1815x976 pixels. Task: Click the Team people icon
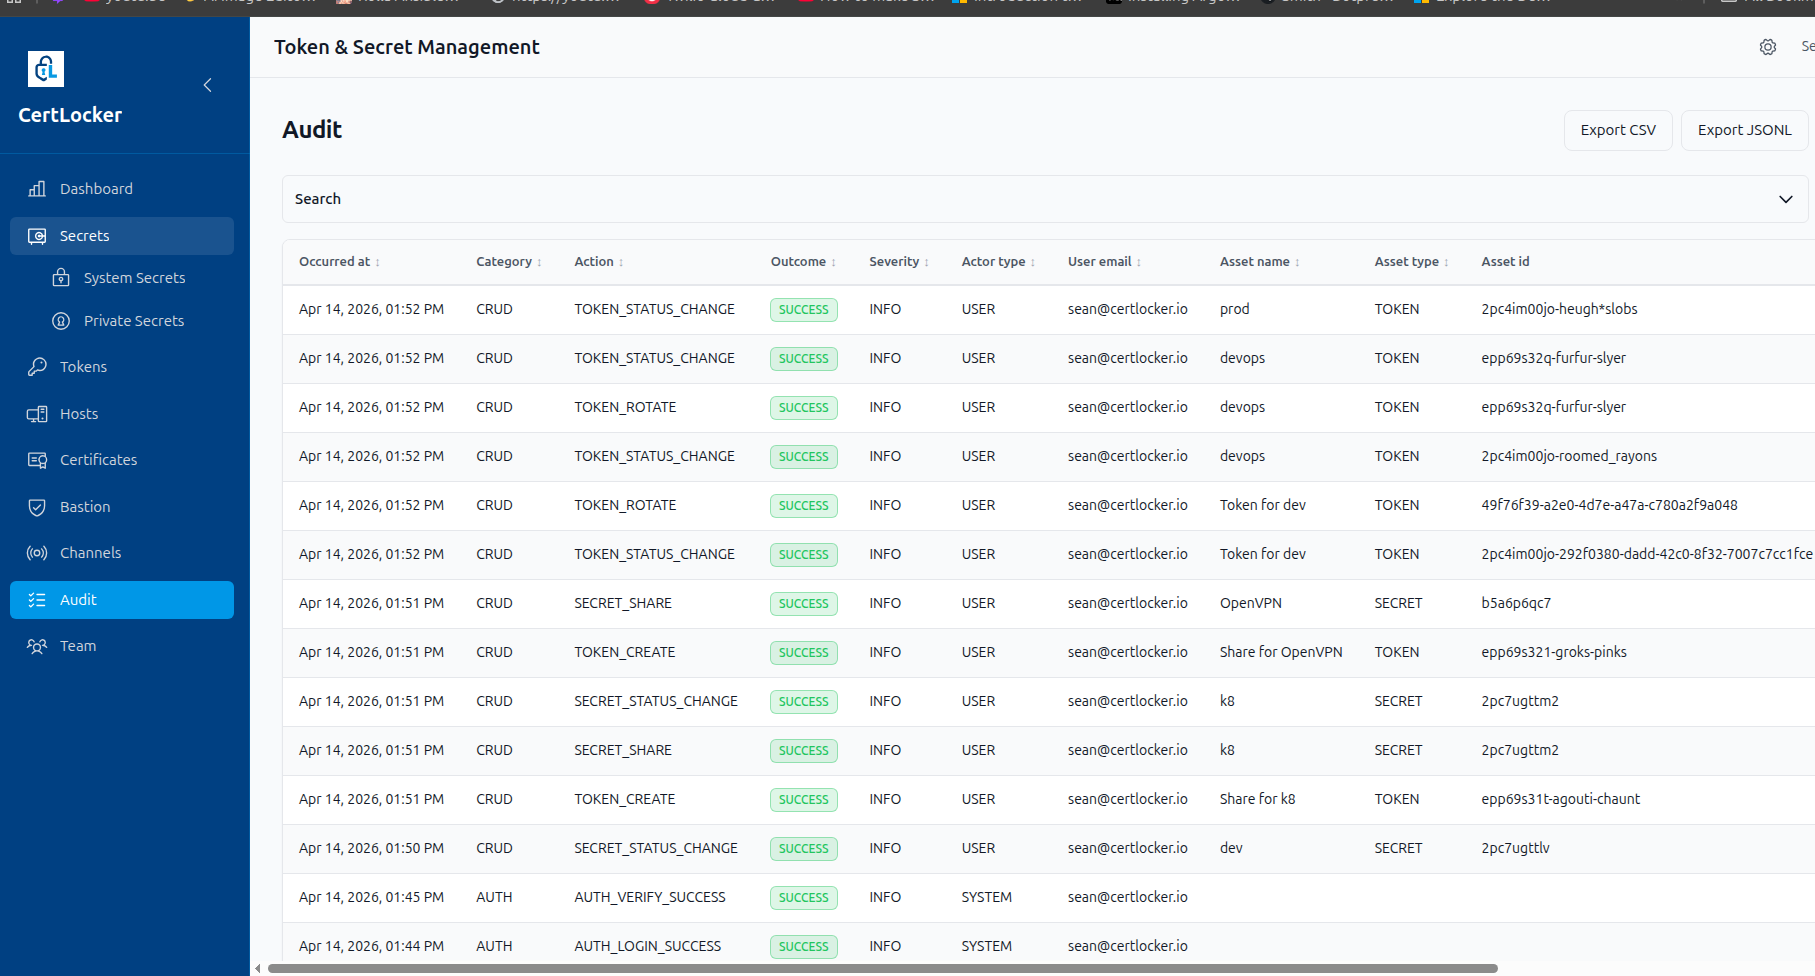coord(37,646)
